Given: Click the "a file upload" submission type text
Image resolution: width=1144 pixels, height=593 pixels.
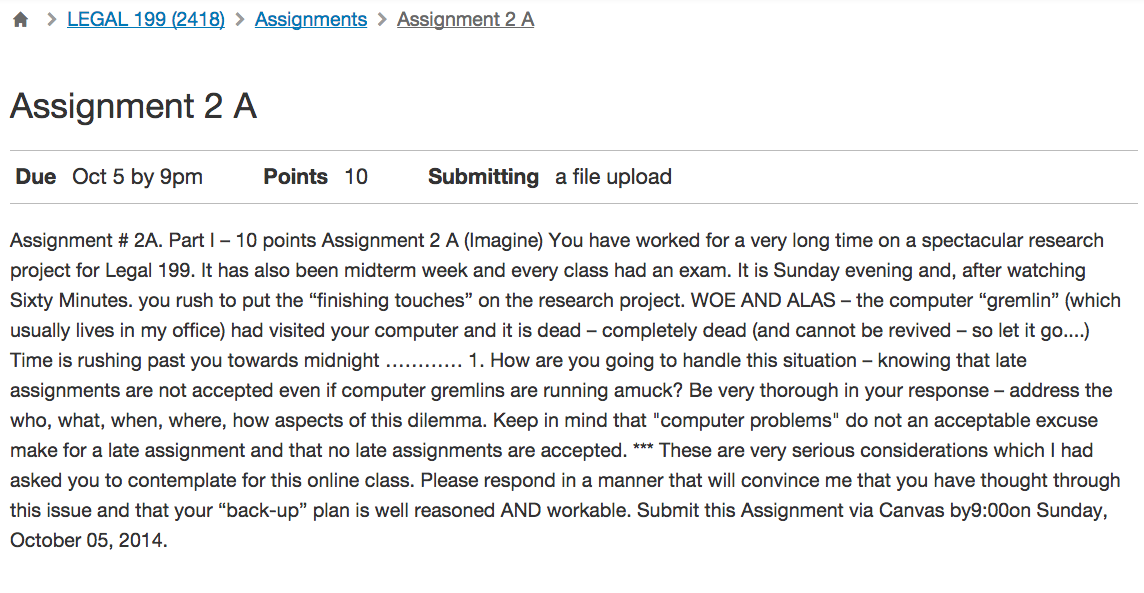Looking at the screenshot, I should 613,177.
